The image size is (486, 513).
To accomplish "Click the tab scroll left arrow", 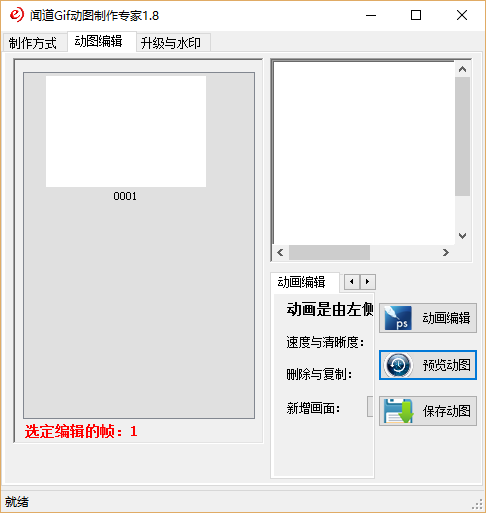I will tap(352, 282).
